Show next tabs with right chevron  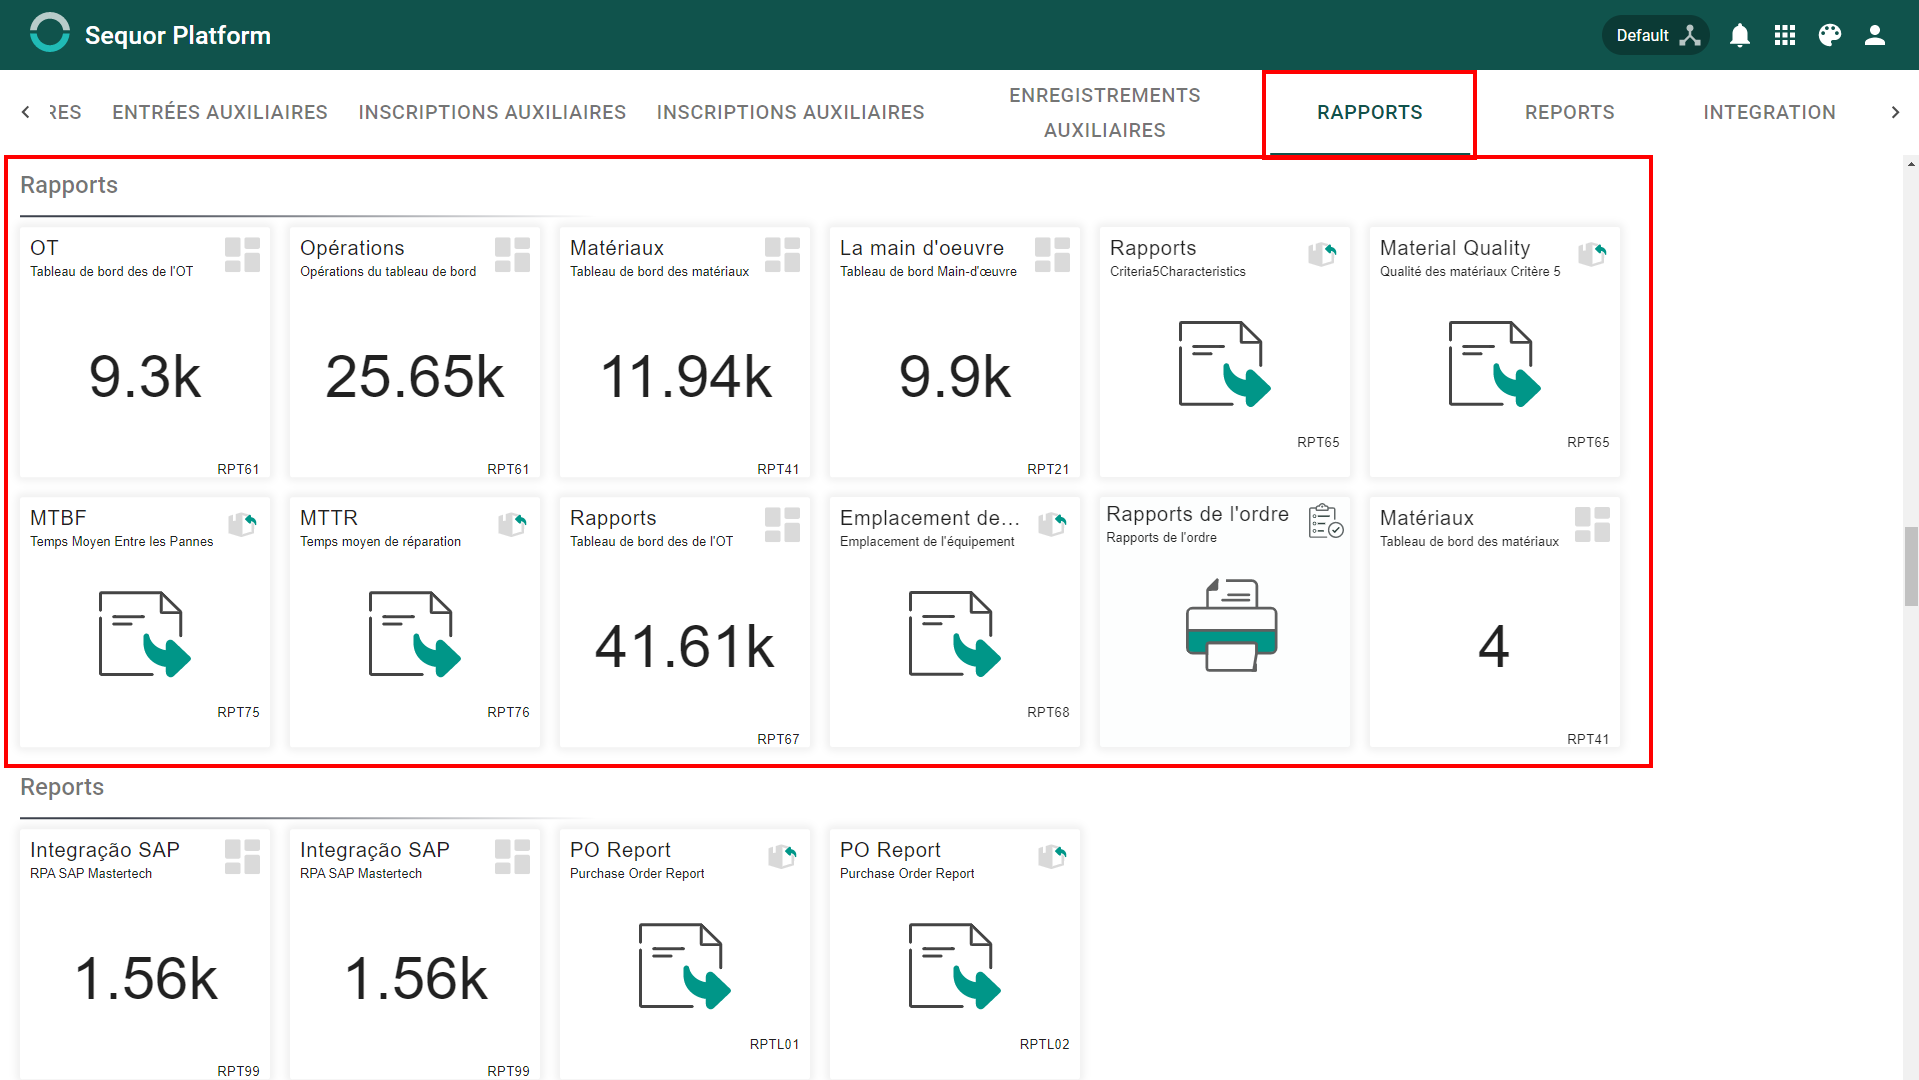[x=1895, y=112]
